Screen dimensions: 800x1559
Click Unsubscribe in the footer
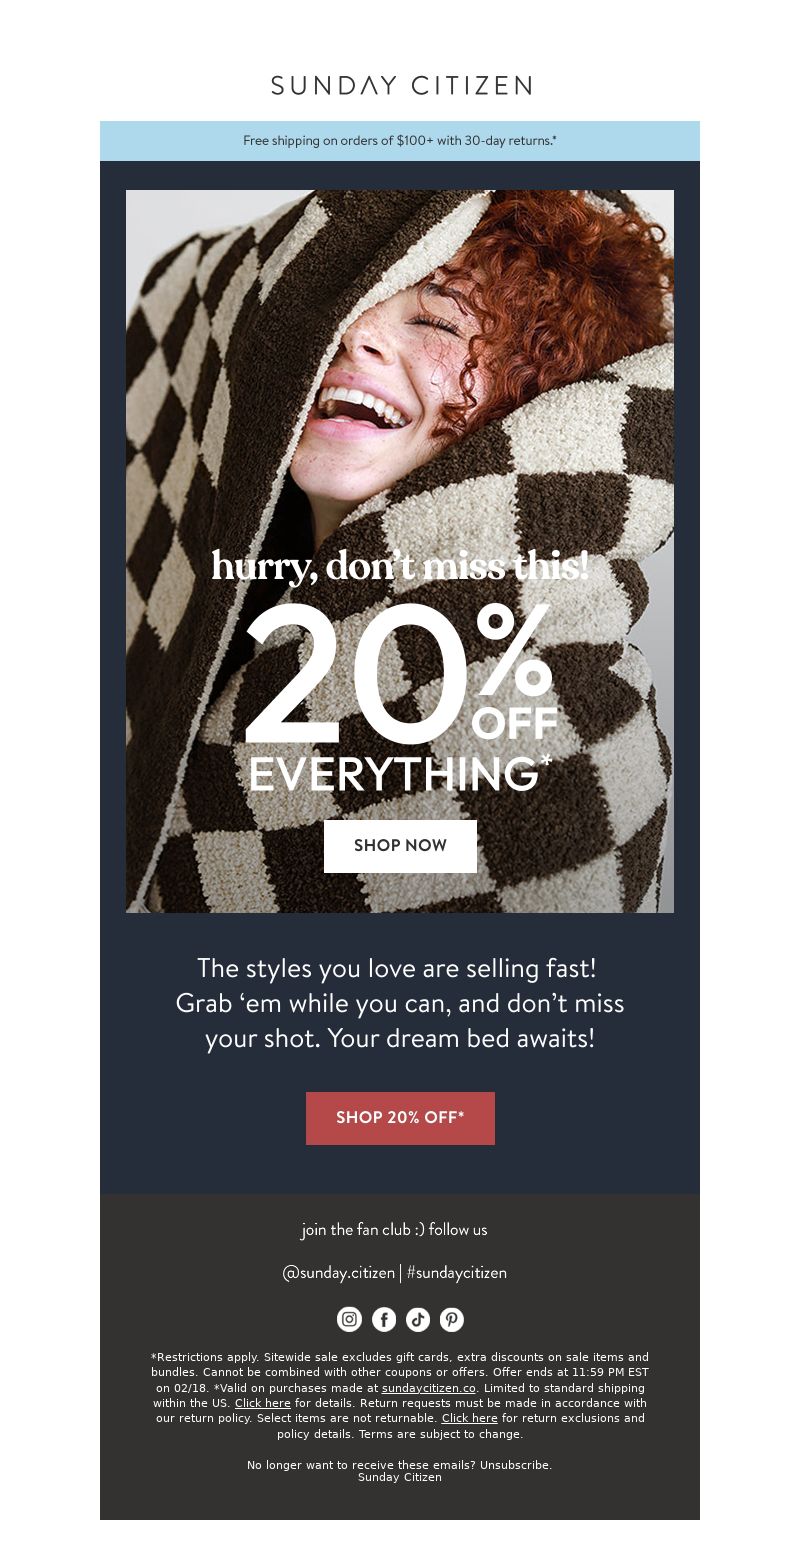[x=514, y=1465]
